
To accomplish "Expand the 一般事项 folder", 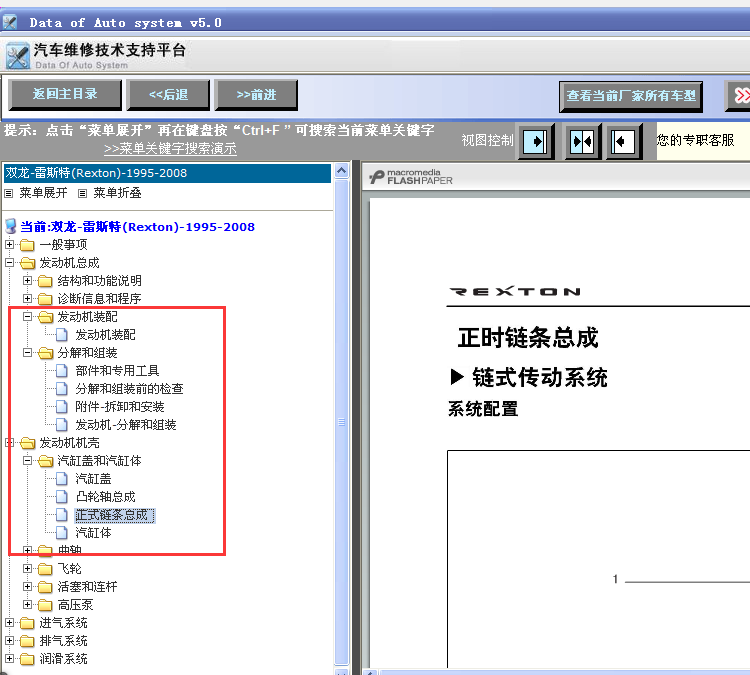I will (x=9, y=244).
